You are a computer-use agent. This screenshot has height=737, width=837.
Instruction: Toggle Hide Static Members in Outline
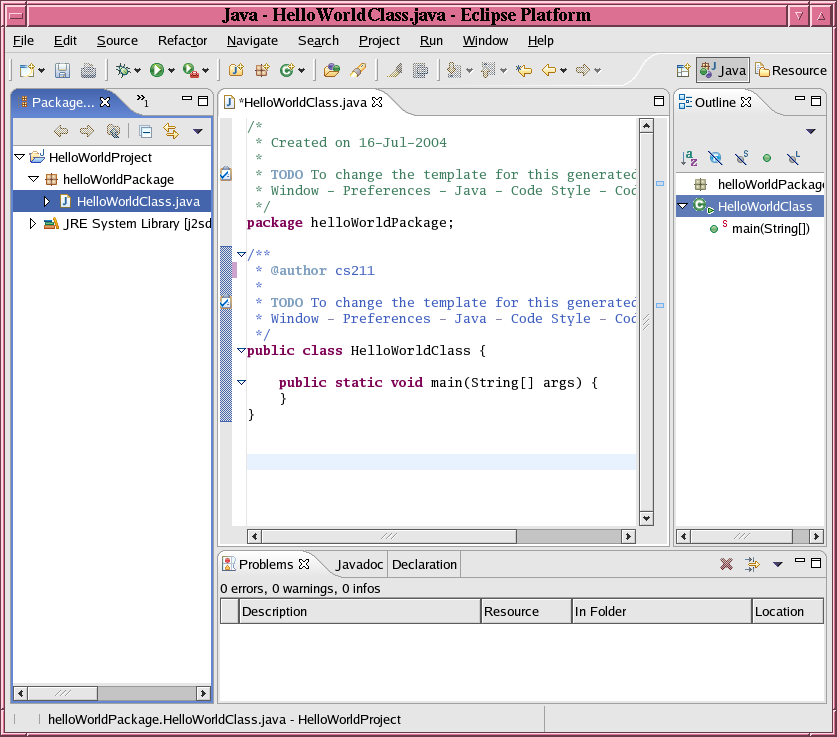point(741,158)
